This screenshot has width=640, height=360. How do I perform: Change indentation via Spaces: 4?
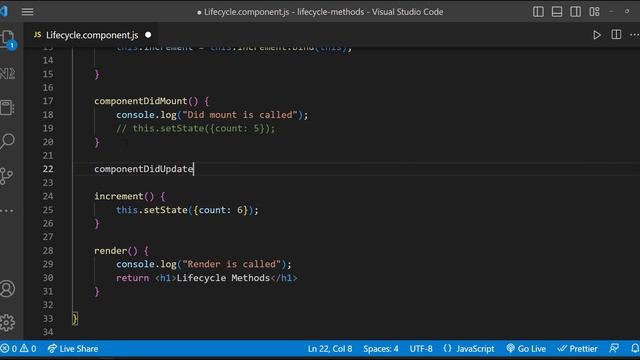[x=381, y=349]
